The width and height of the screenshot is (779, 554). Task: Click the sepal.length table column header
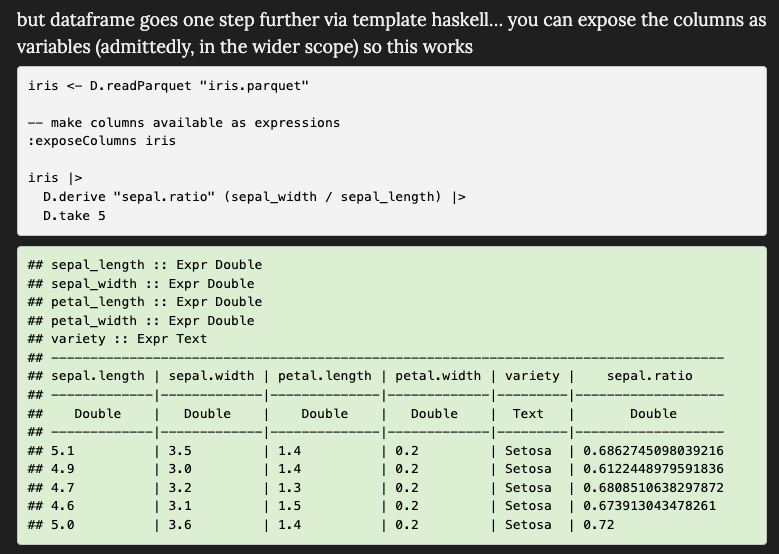click(x=99, y=376)
